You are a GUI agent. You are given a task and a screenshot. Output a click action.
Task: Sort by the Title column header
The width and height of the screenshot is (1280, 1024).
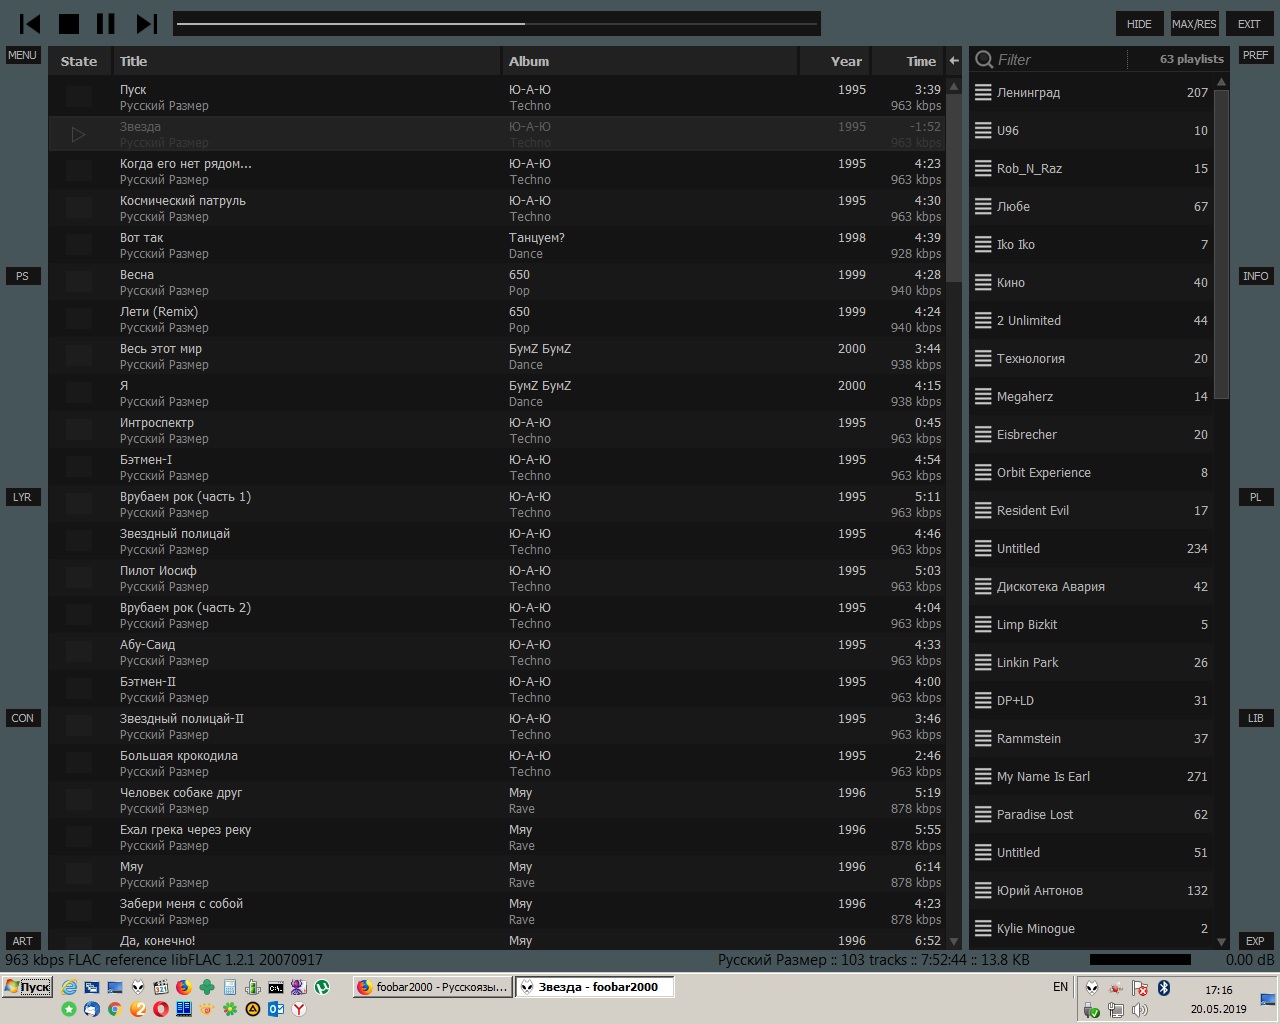(x=306, y=61)
